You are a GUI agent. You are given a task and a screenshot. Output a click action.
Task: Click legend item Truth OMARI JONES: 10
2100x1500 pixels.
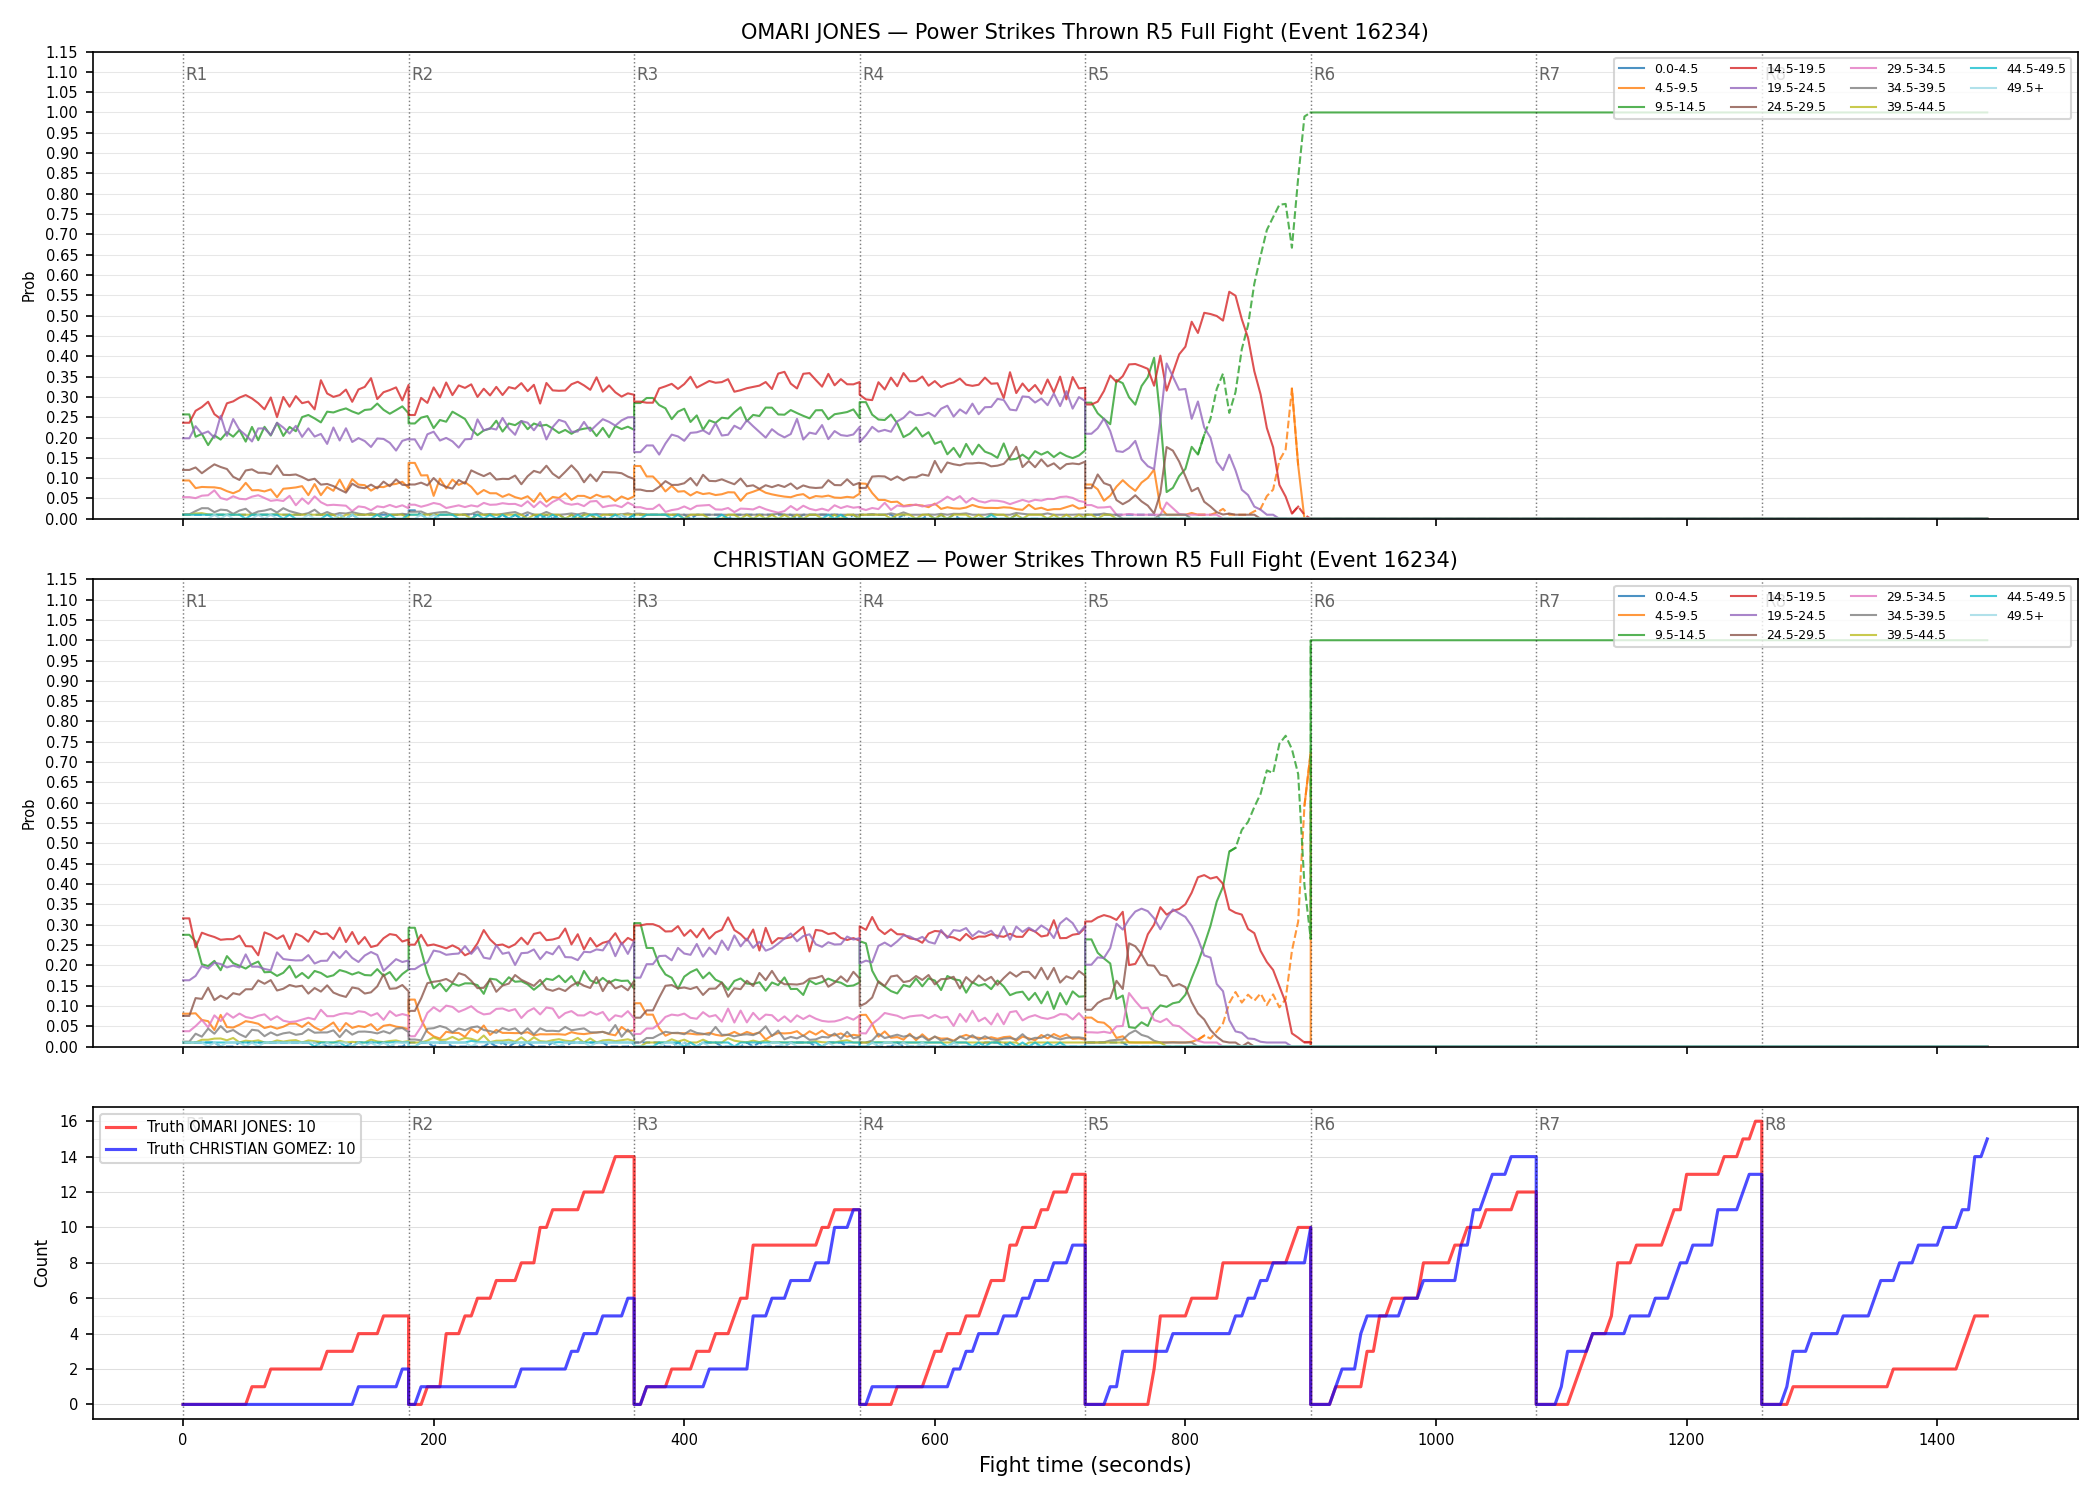(x=210, y=1127)
